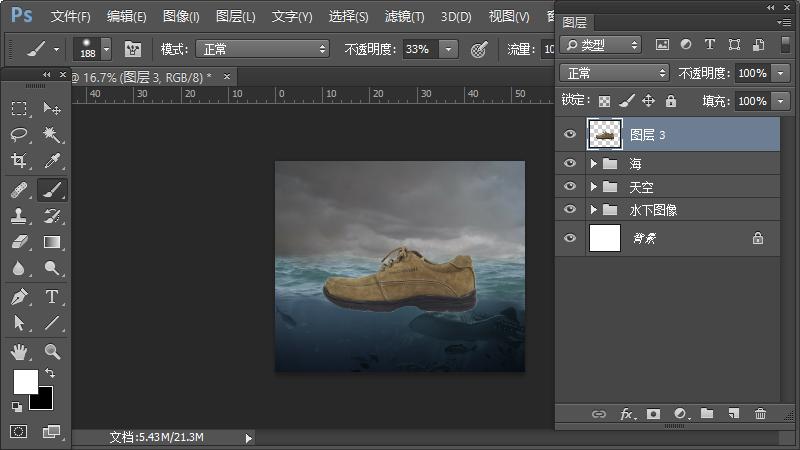Open the 视图(V) menu

point(509,16)
